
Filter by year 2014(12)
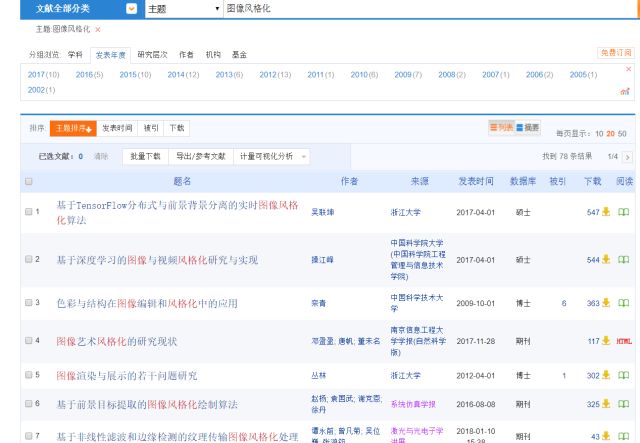pos(183,75)
